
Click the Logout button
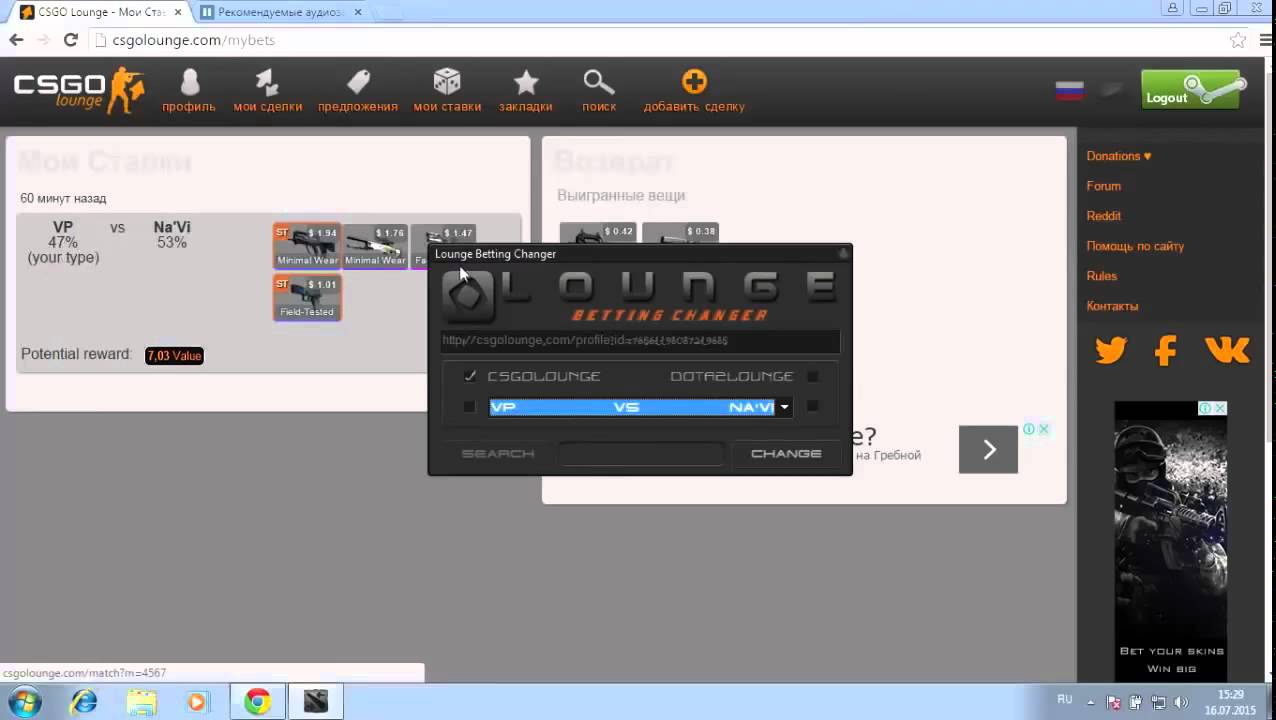coord(1193,90)
